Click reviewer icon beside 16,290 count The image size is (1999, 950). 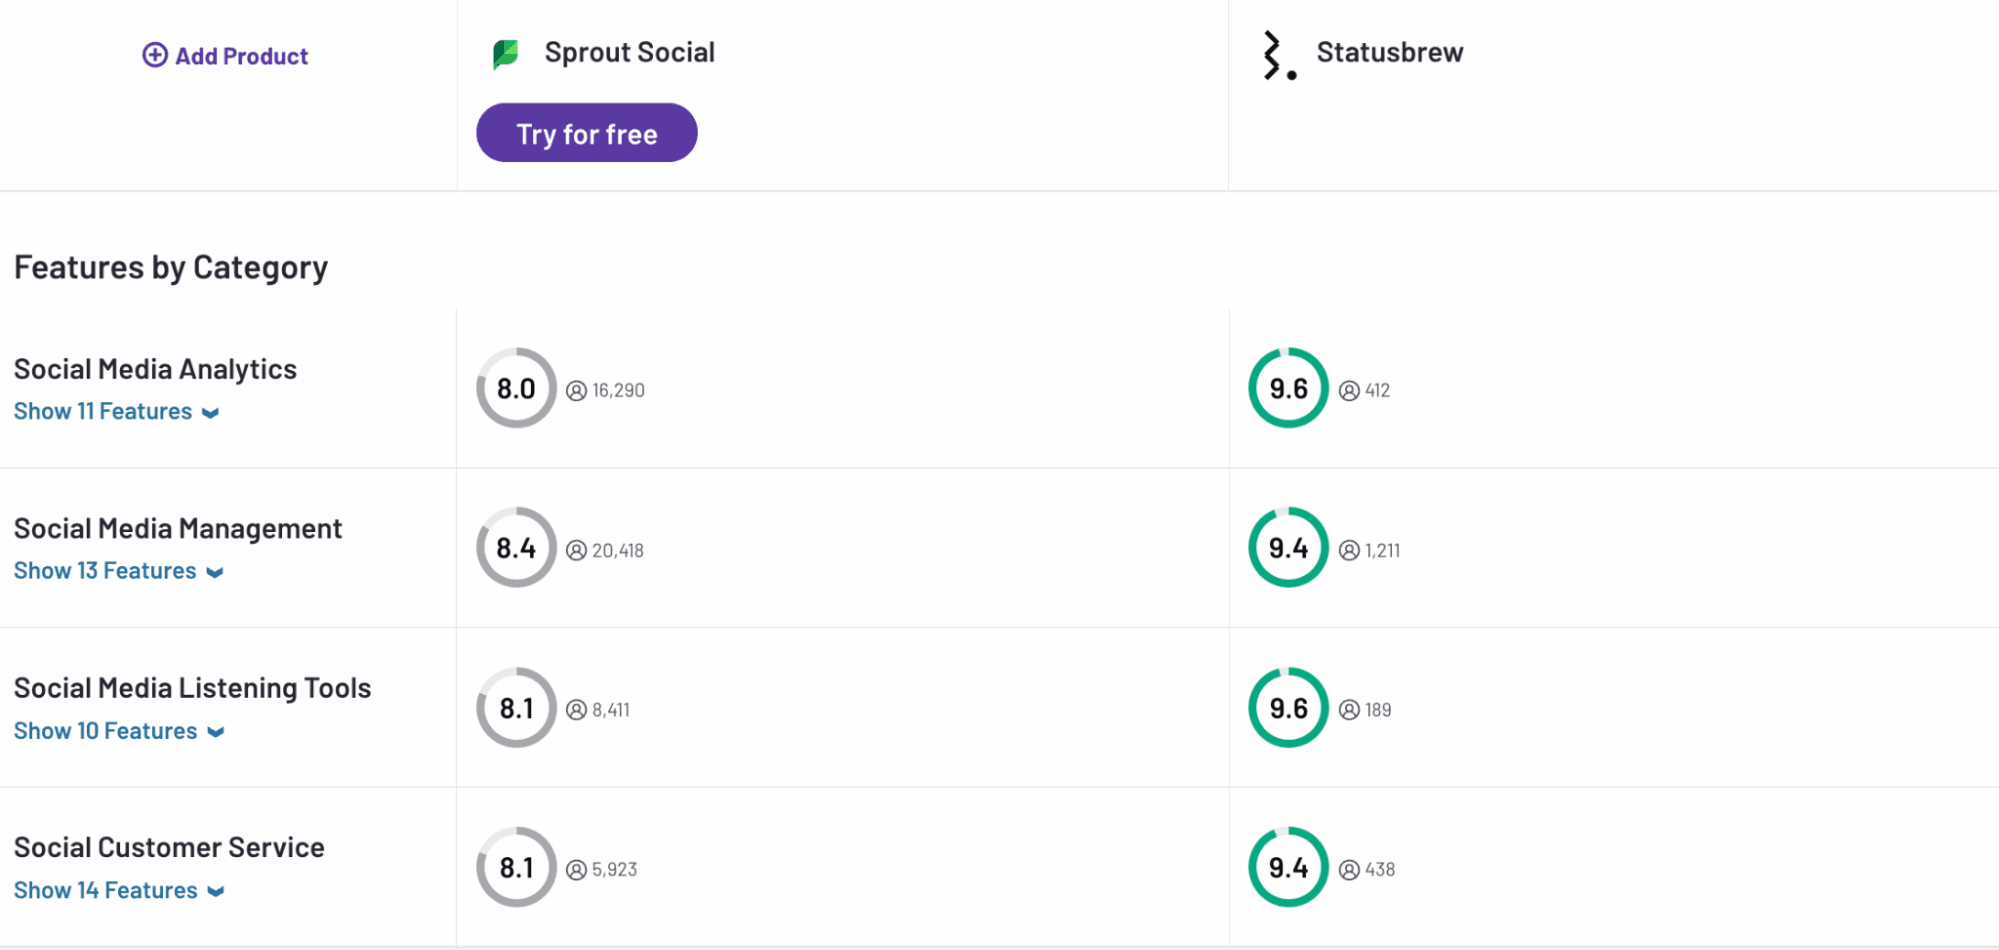[x=576, y=391]
